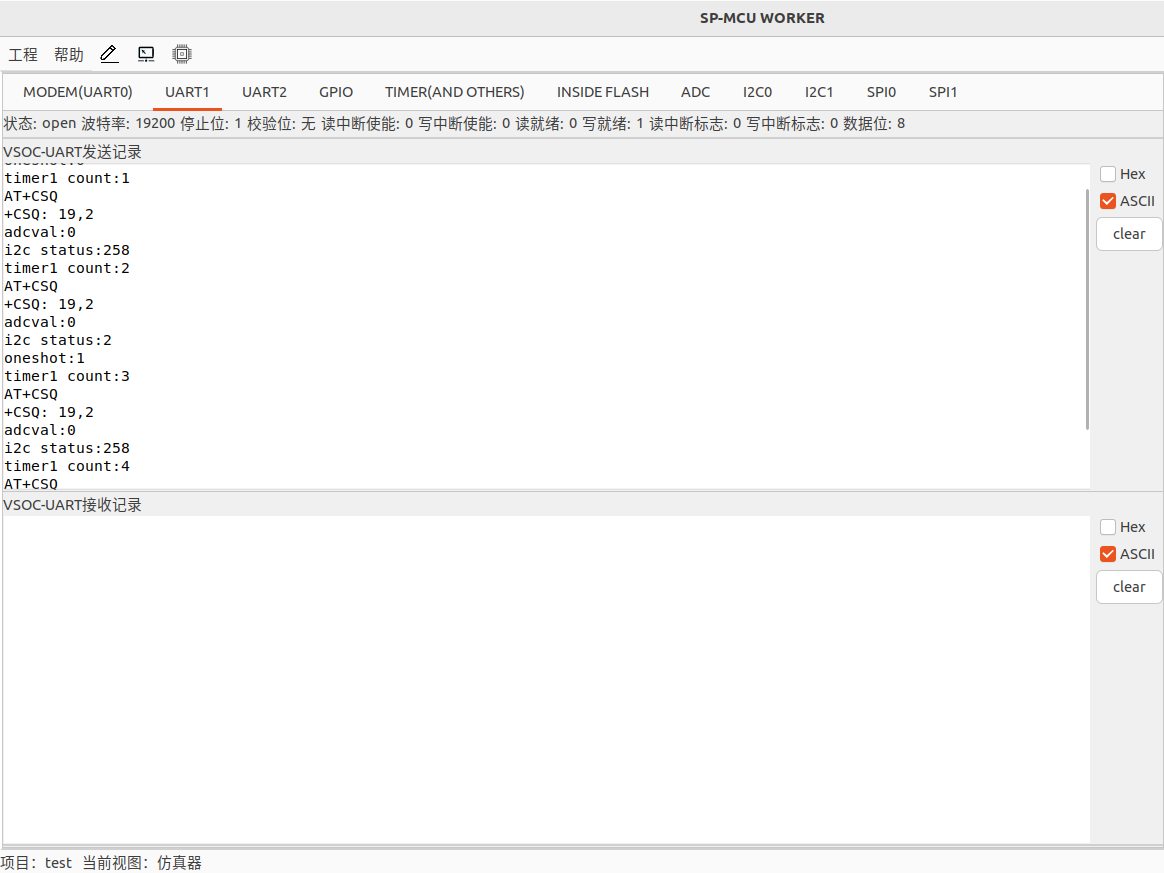Clear the UART send log

point(1129,234)
